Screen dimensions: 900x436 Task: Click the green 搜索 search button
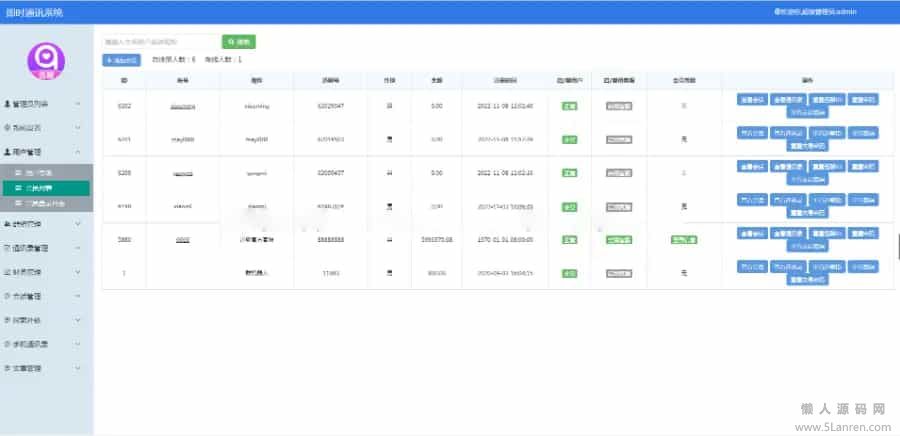coord(239,42)
